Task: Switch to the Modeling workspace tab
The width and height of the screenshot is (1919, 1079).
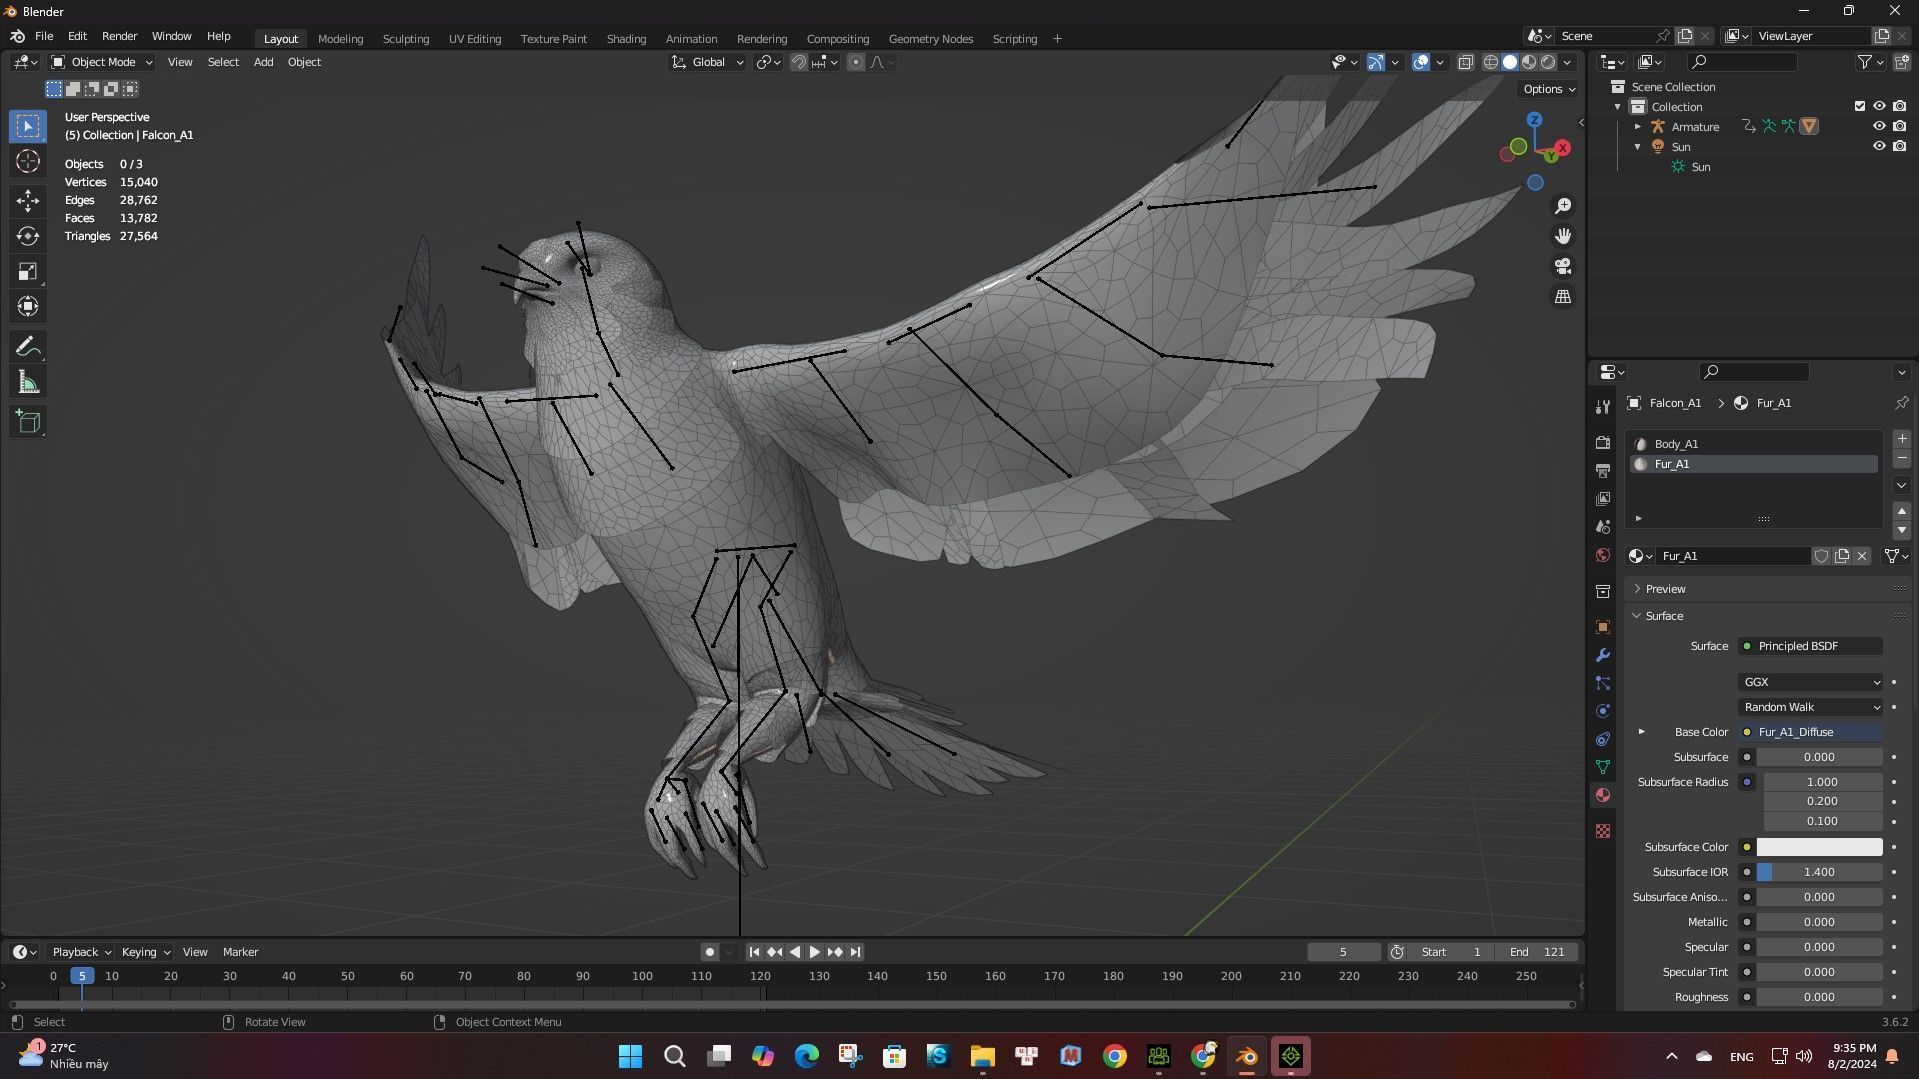Action: [340, 39]
